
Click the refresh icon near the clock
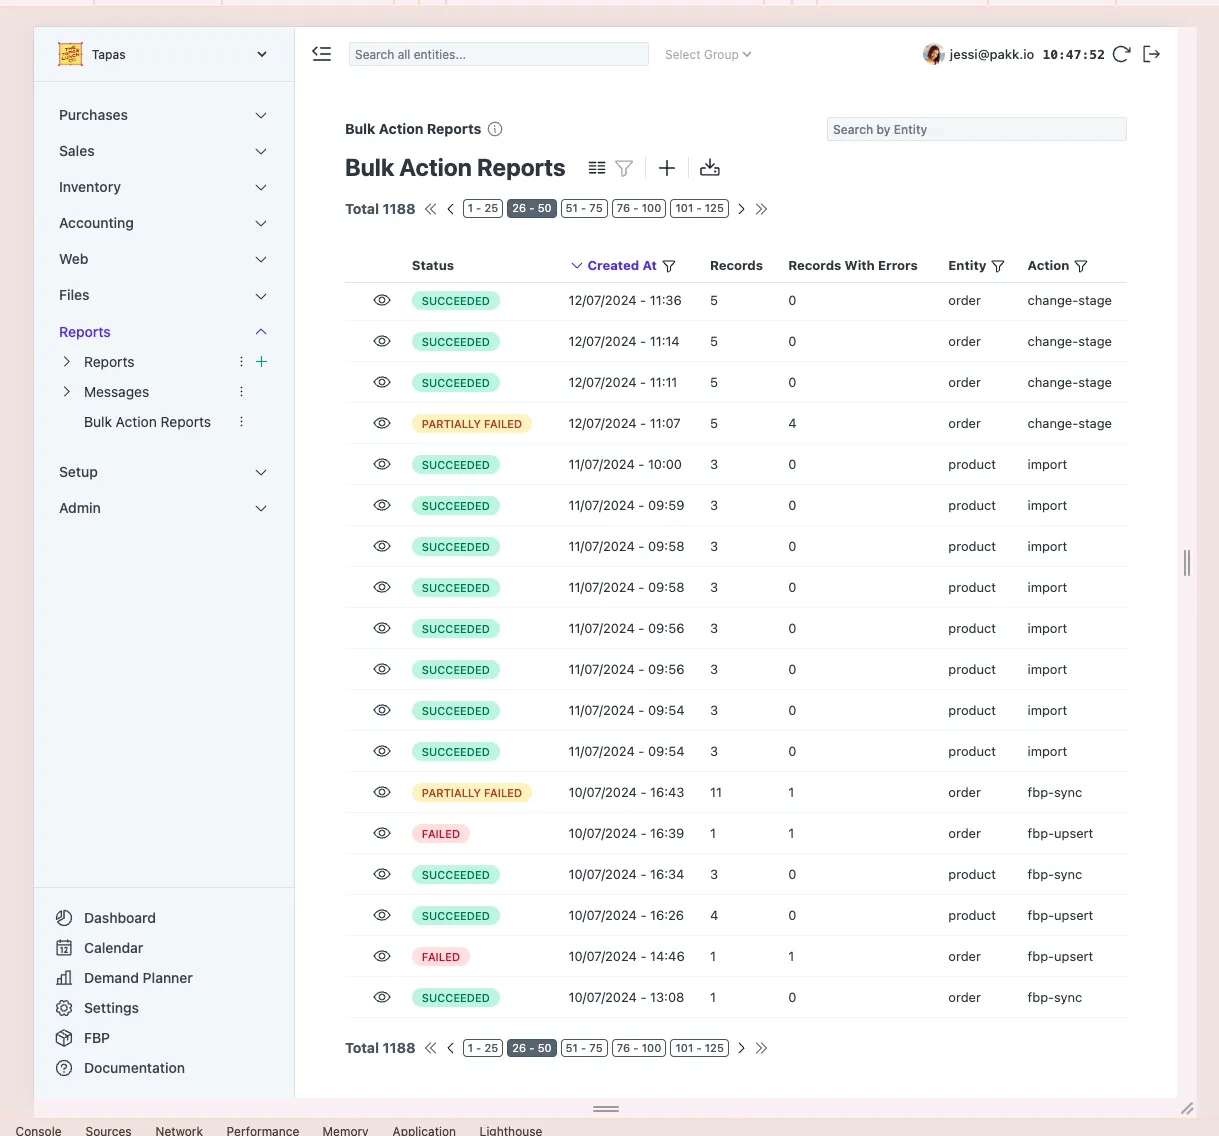point(1121,54)
